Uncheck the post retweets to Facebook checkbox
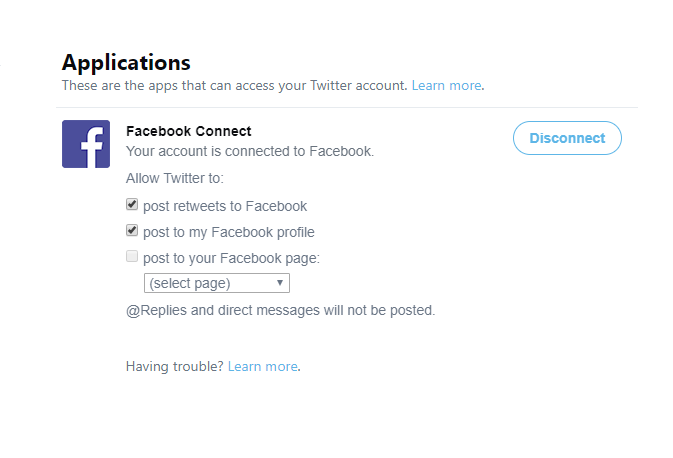This screenshot has height=458, width=673. (132, 205)
